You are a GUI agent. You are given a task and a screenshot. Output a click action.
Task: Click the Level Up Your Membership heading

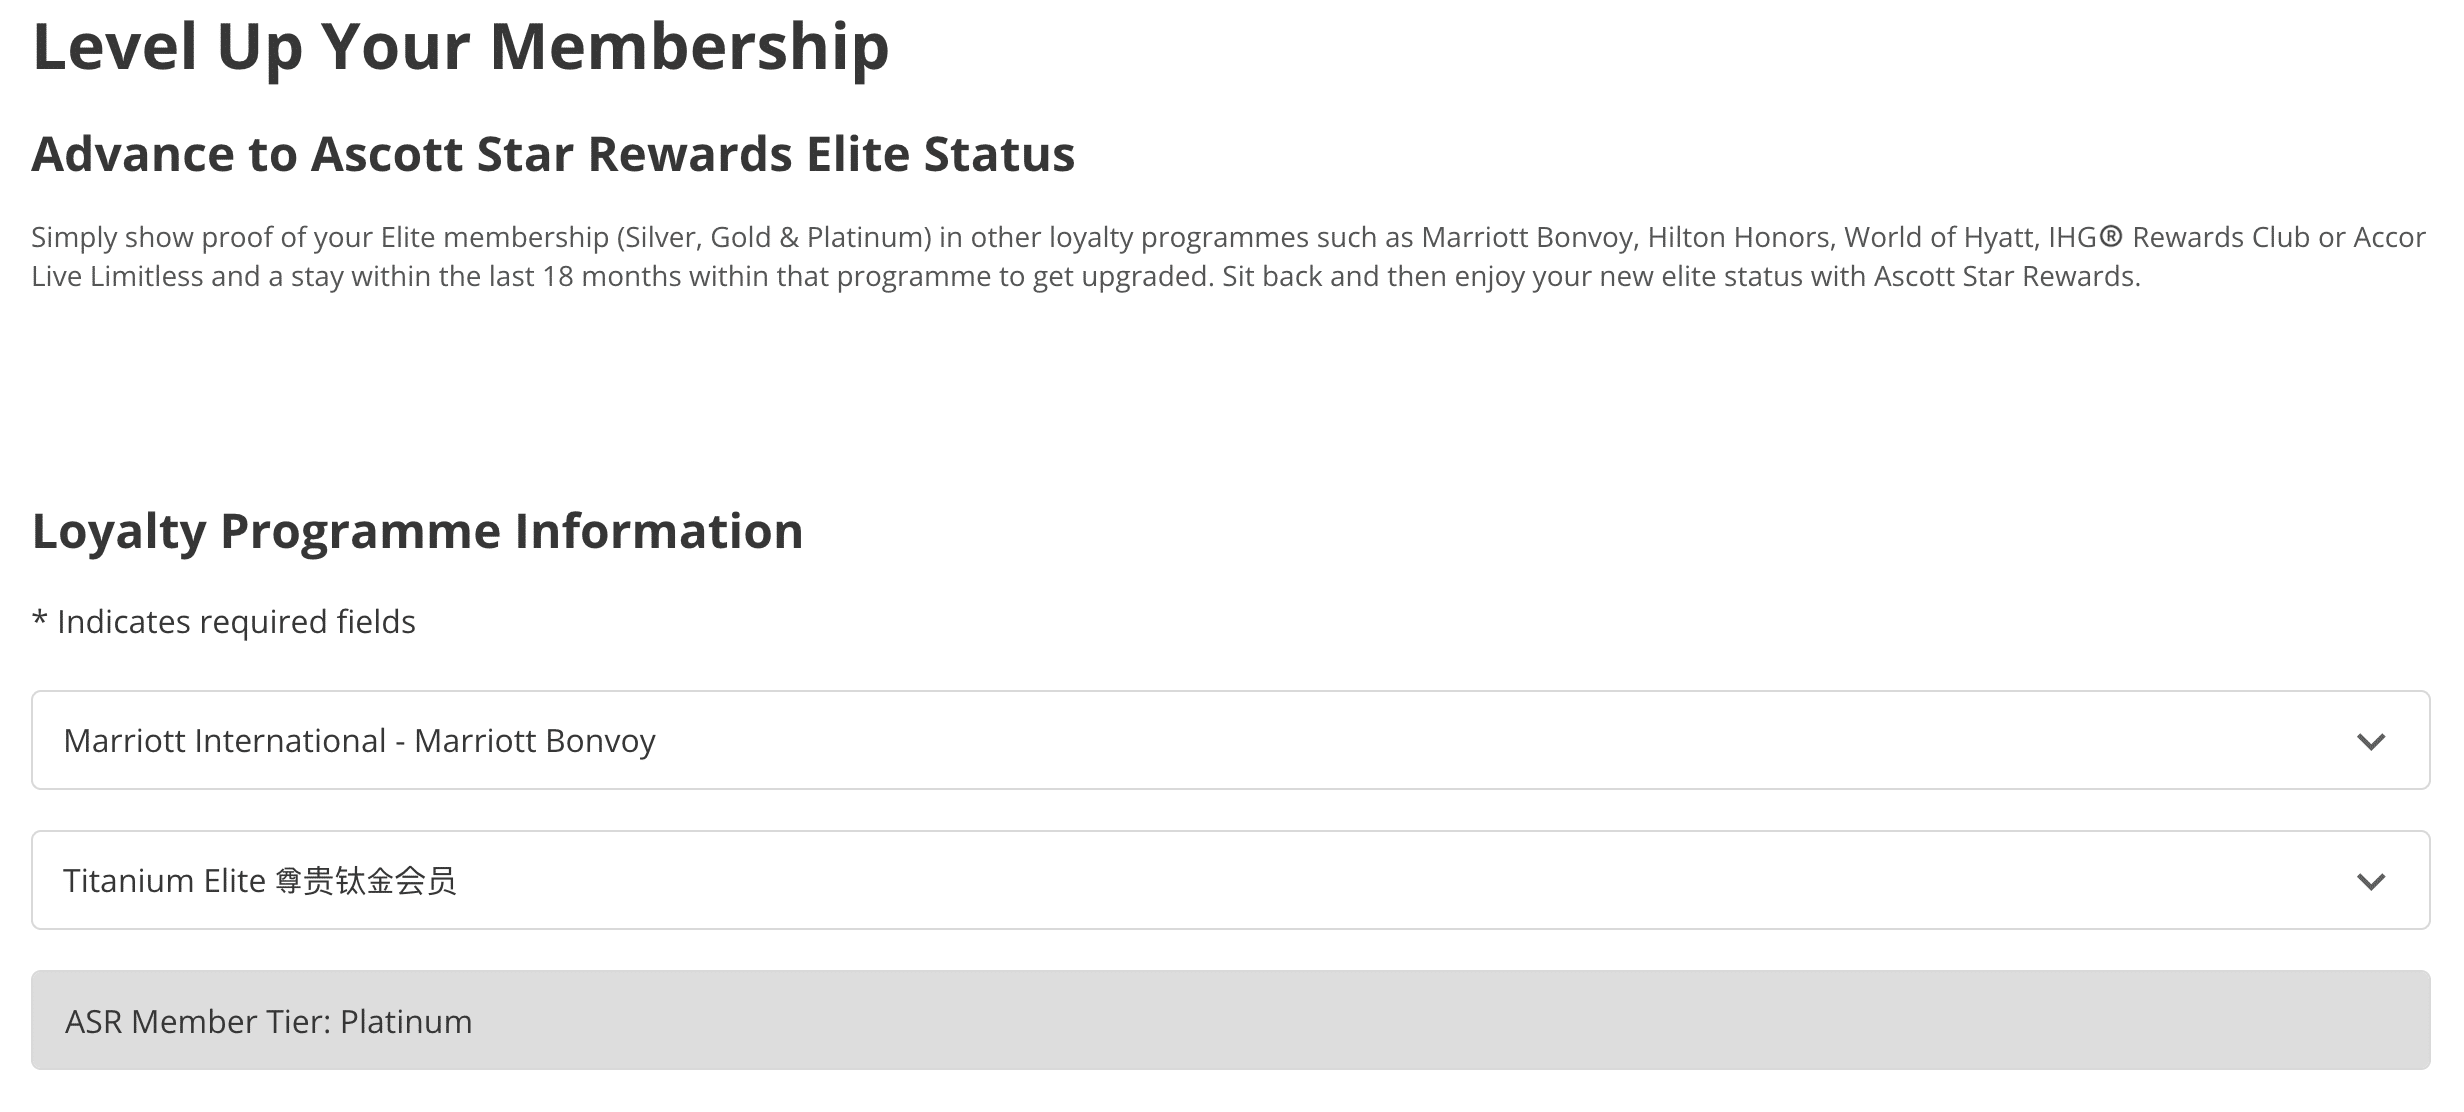(x=460, y=46)
